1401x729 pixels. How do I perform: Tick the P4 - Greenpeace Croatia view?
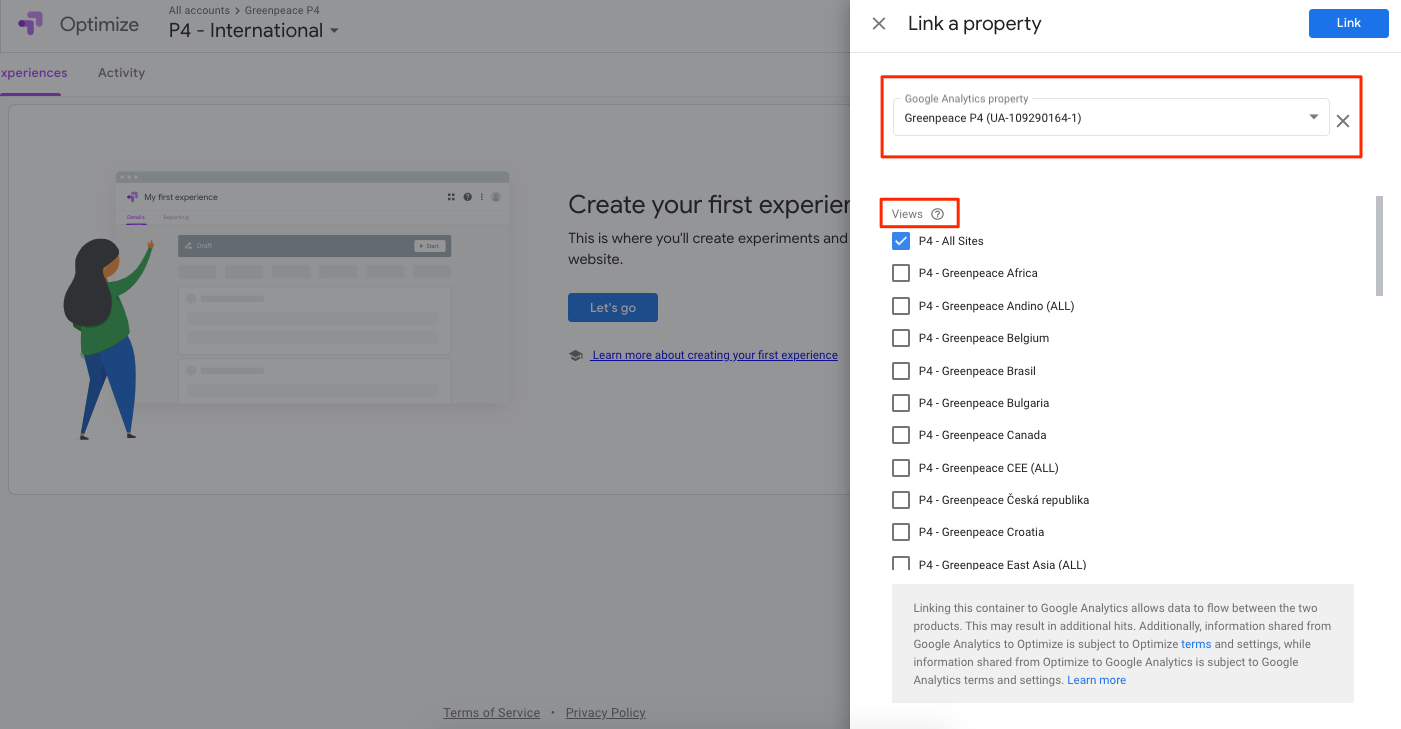pos(901,532)
